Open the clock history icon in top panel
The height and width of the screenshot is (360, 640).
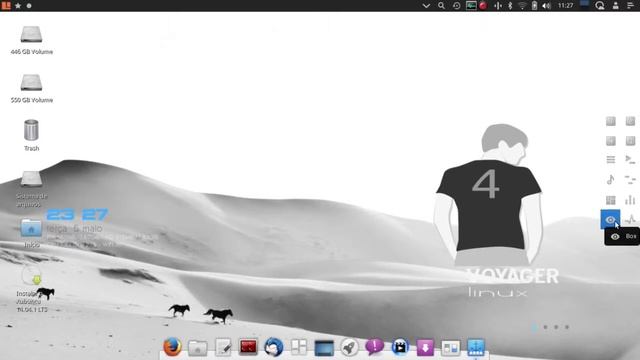(x=456, y=6)
